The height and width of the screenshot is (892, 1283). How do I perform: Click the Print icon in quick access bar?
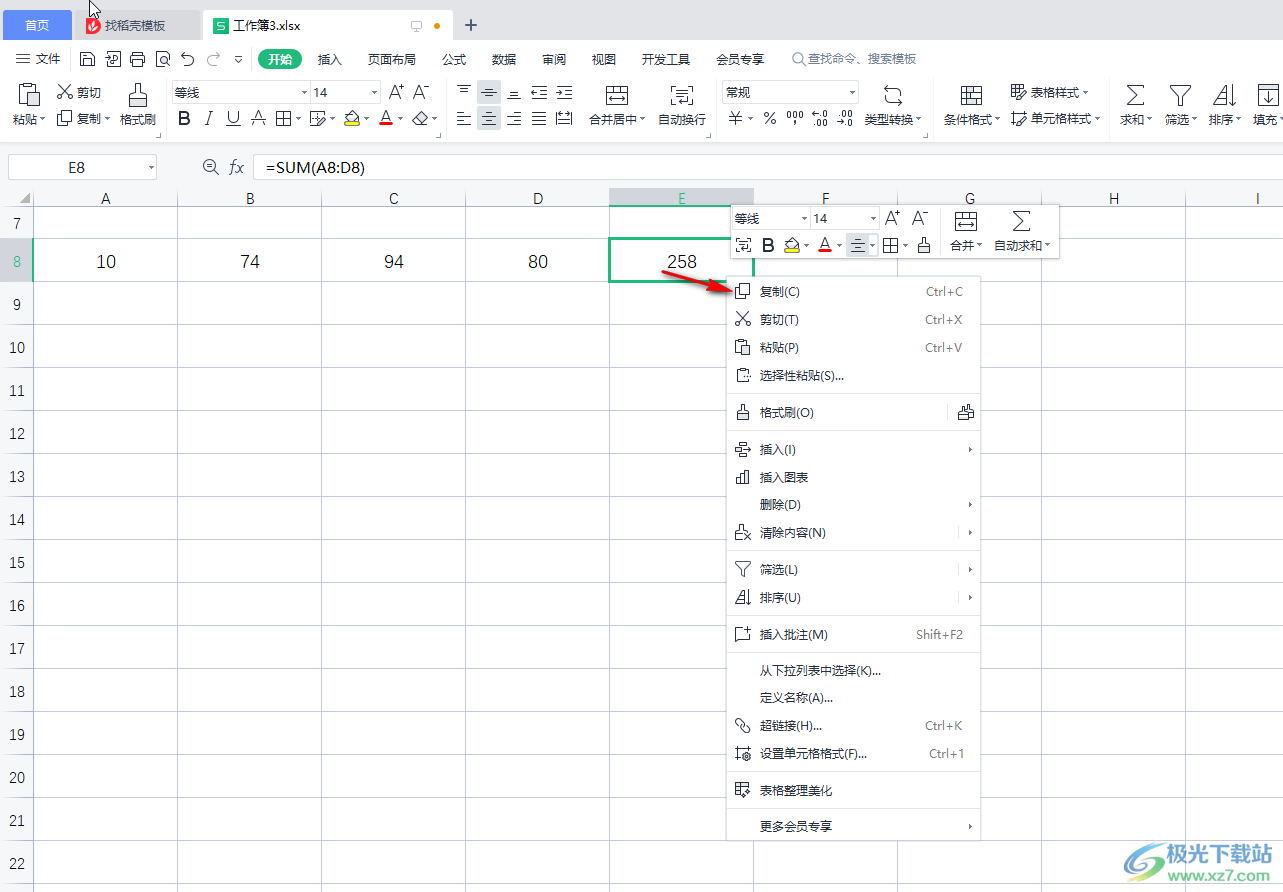137,59
